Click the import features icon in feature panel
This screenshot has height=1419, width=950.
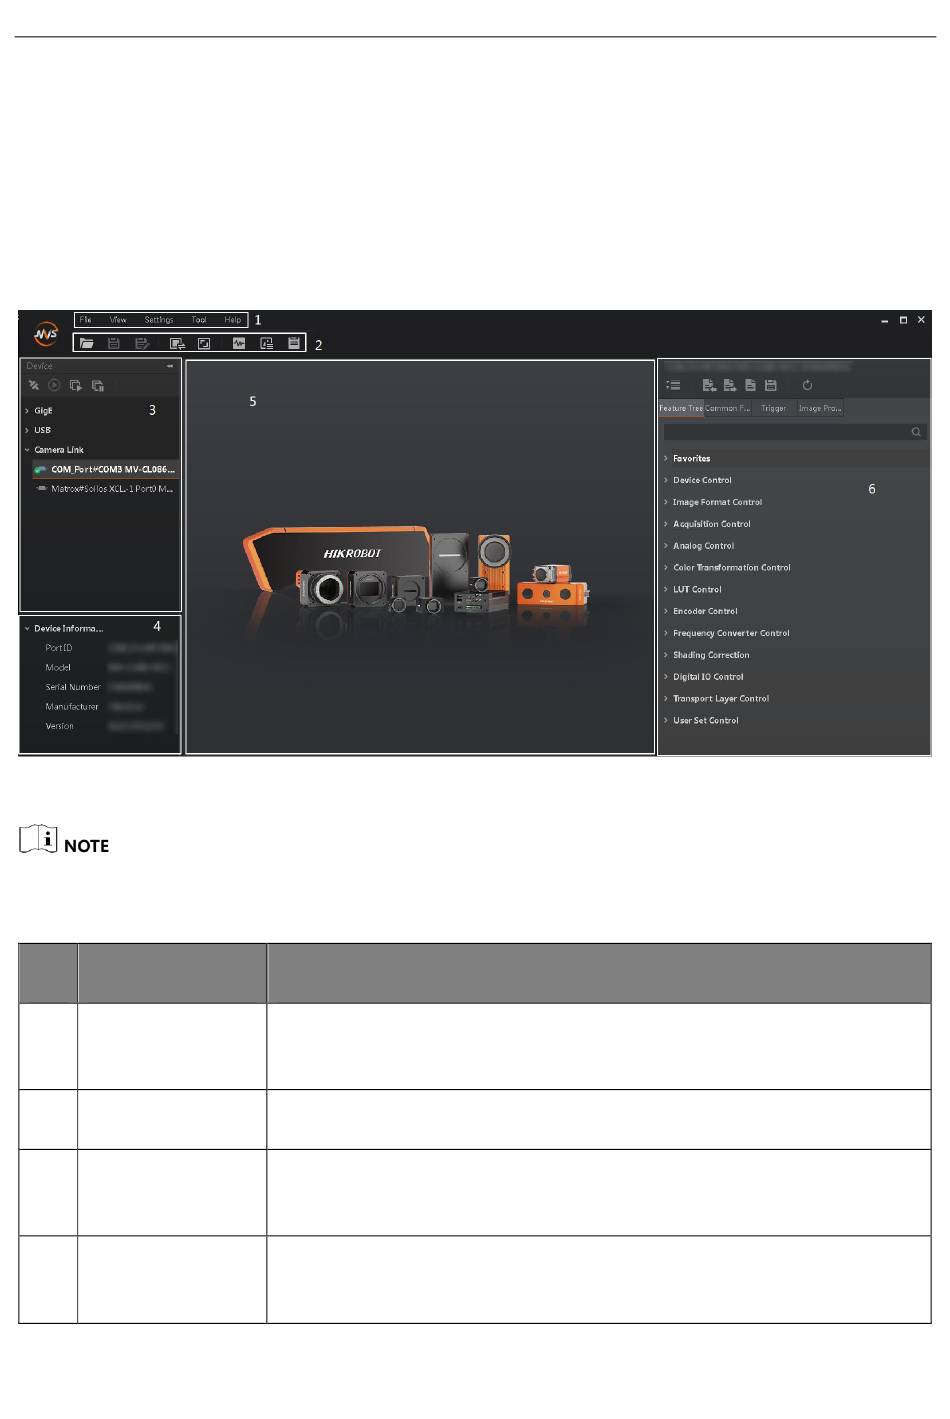(709, 385)
